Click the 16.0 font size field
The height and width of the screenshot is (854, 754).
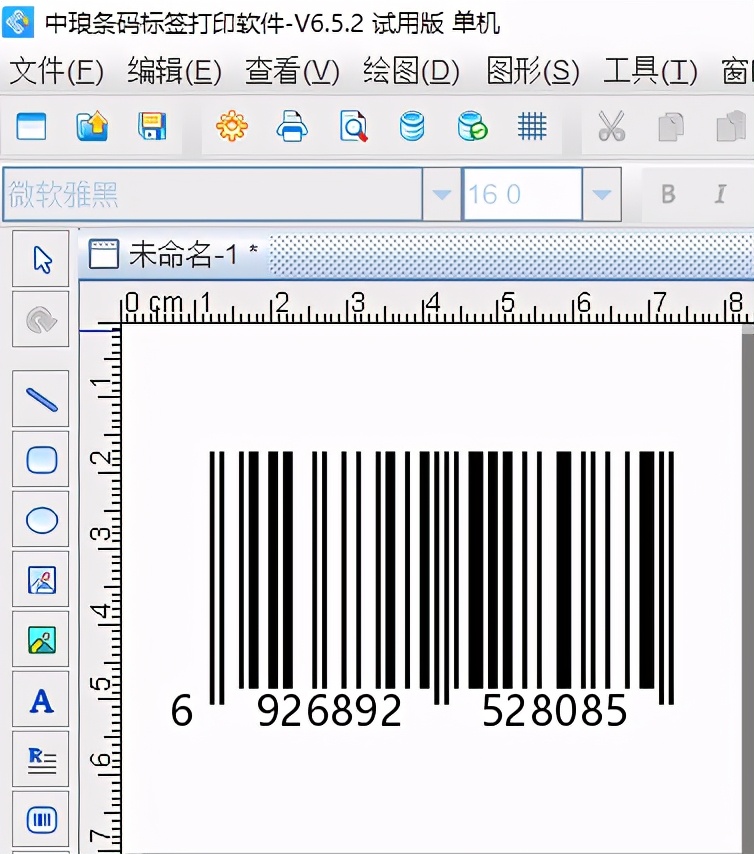522,194
